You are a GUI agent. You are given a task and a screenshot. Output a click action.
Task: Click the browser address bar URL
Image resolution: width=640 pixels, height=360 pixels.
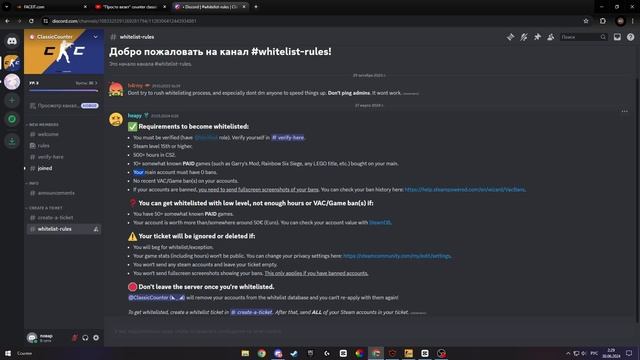click(x=124, y=21)
